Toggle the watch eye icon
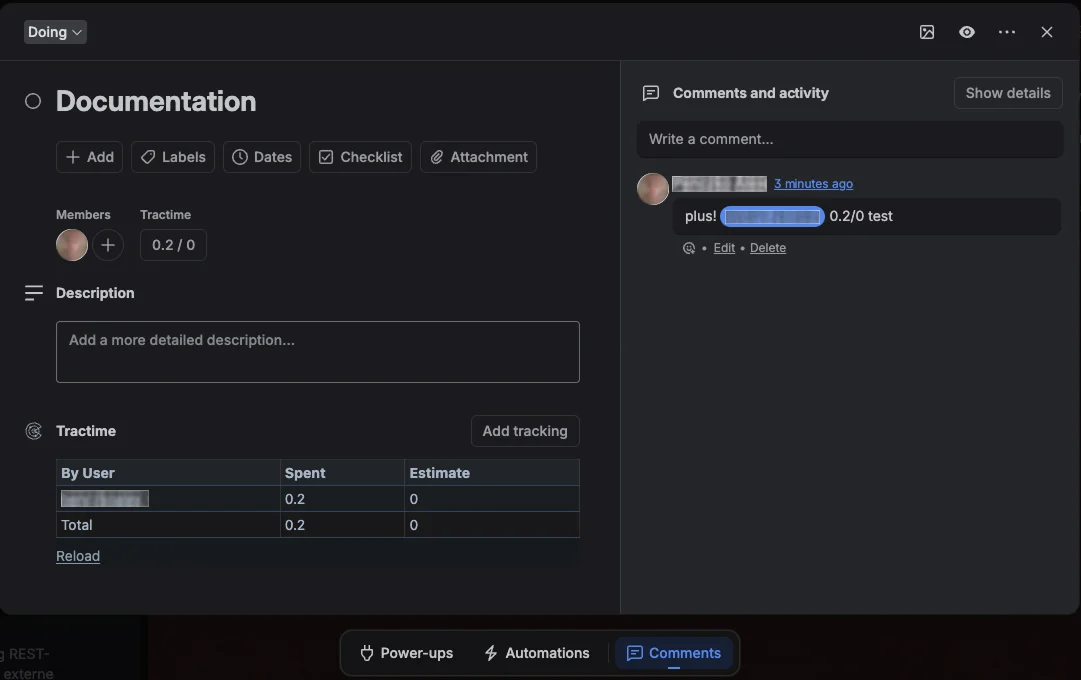1081x680 pixels. coord(967,32)
